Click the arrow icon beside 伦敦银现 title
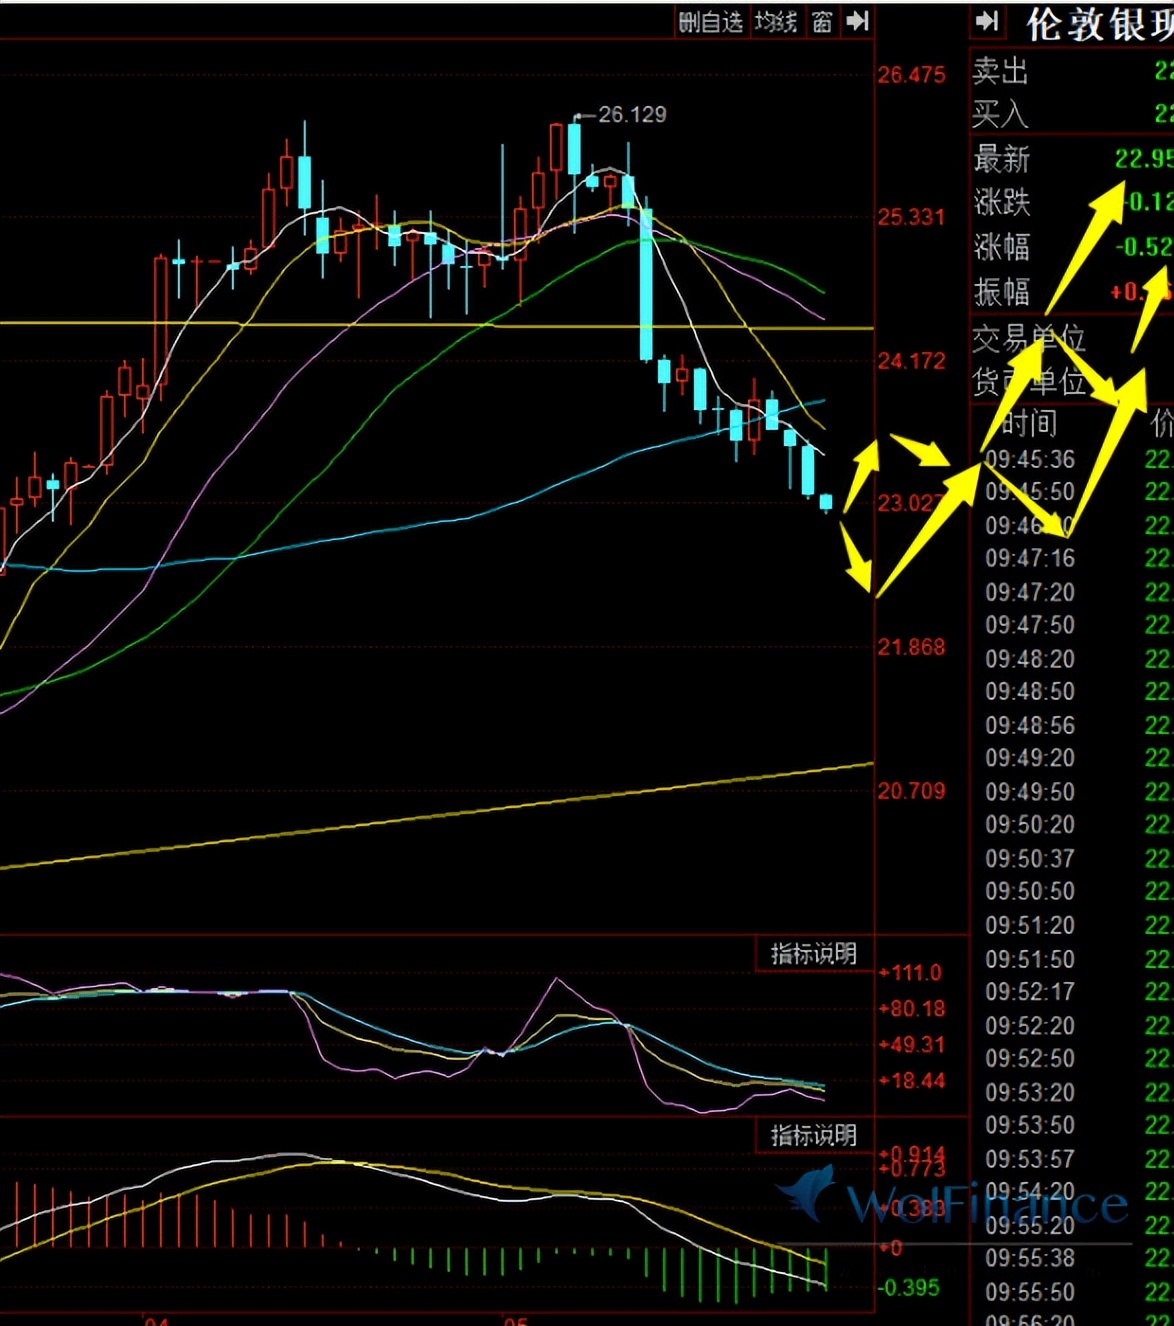 (987, 22)
